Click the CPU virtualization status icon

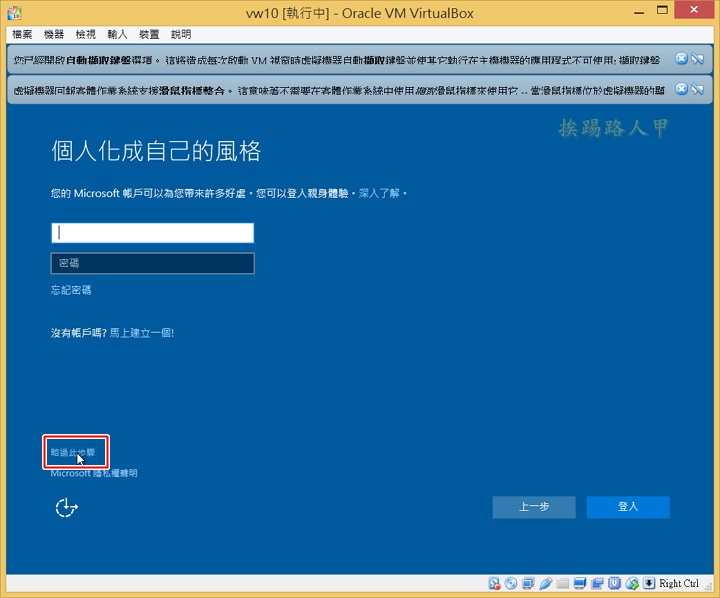614,583
